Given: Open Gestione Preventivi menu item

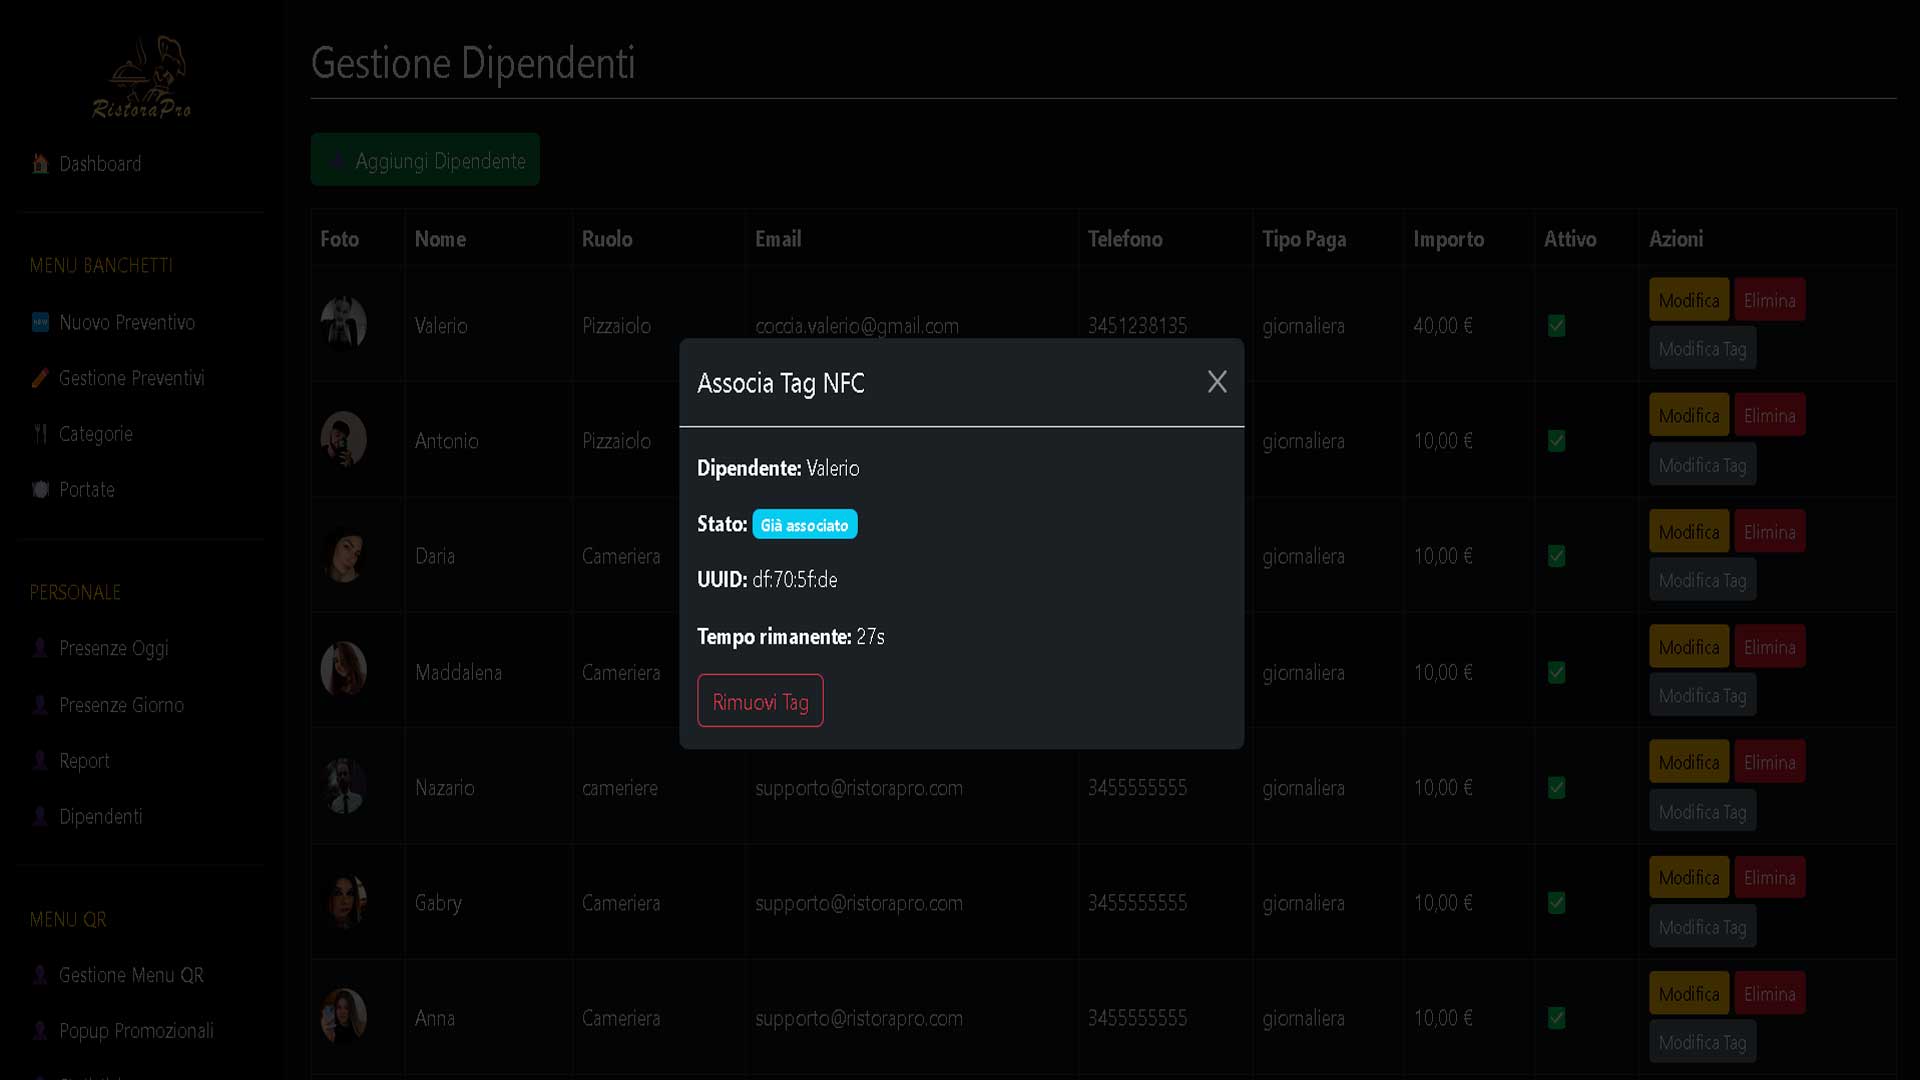Looking at the screenshot, I should tap(132, 379).
